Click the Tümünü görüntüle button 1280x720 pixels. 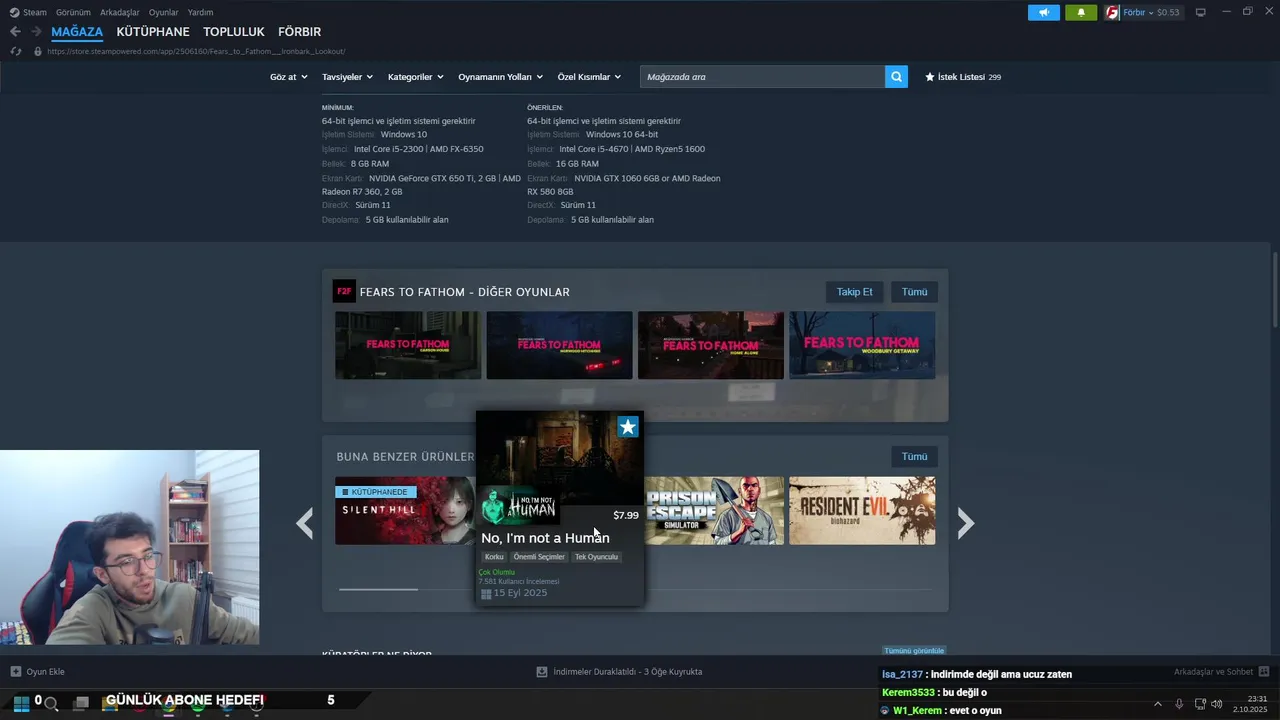pos(914,651)
